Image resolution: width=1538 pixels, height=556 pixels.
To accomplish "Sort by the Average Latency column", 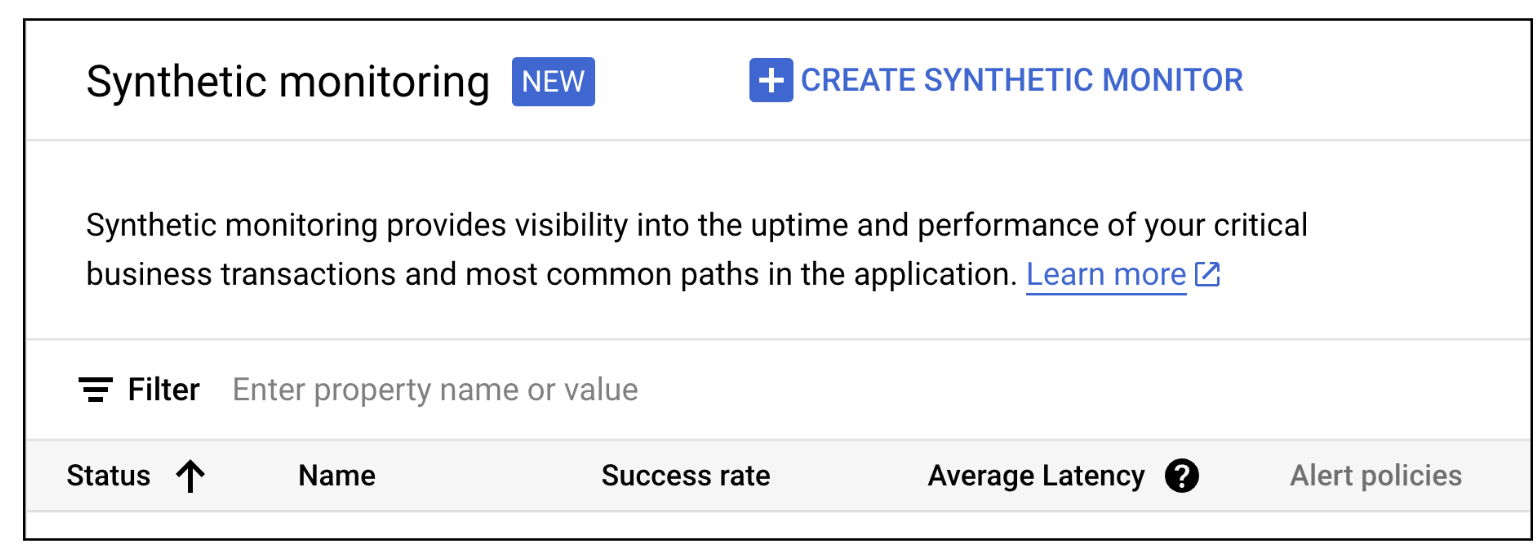I will pyautogui.click(x=1036, y=476).
